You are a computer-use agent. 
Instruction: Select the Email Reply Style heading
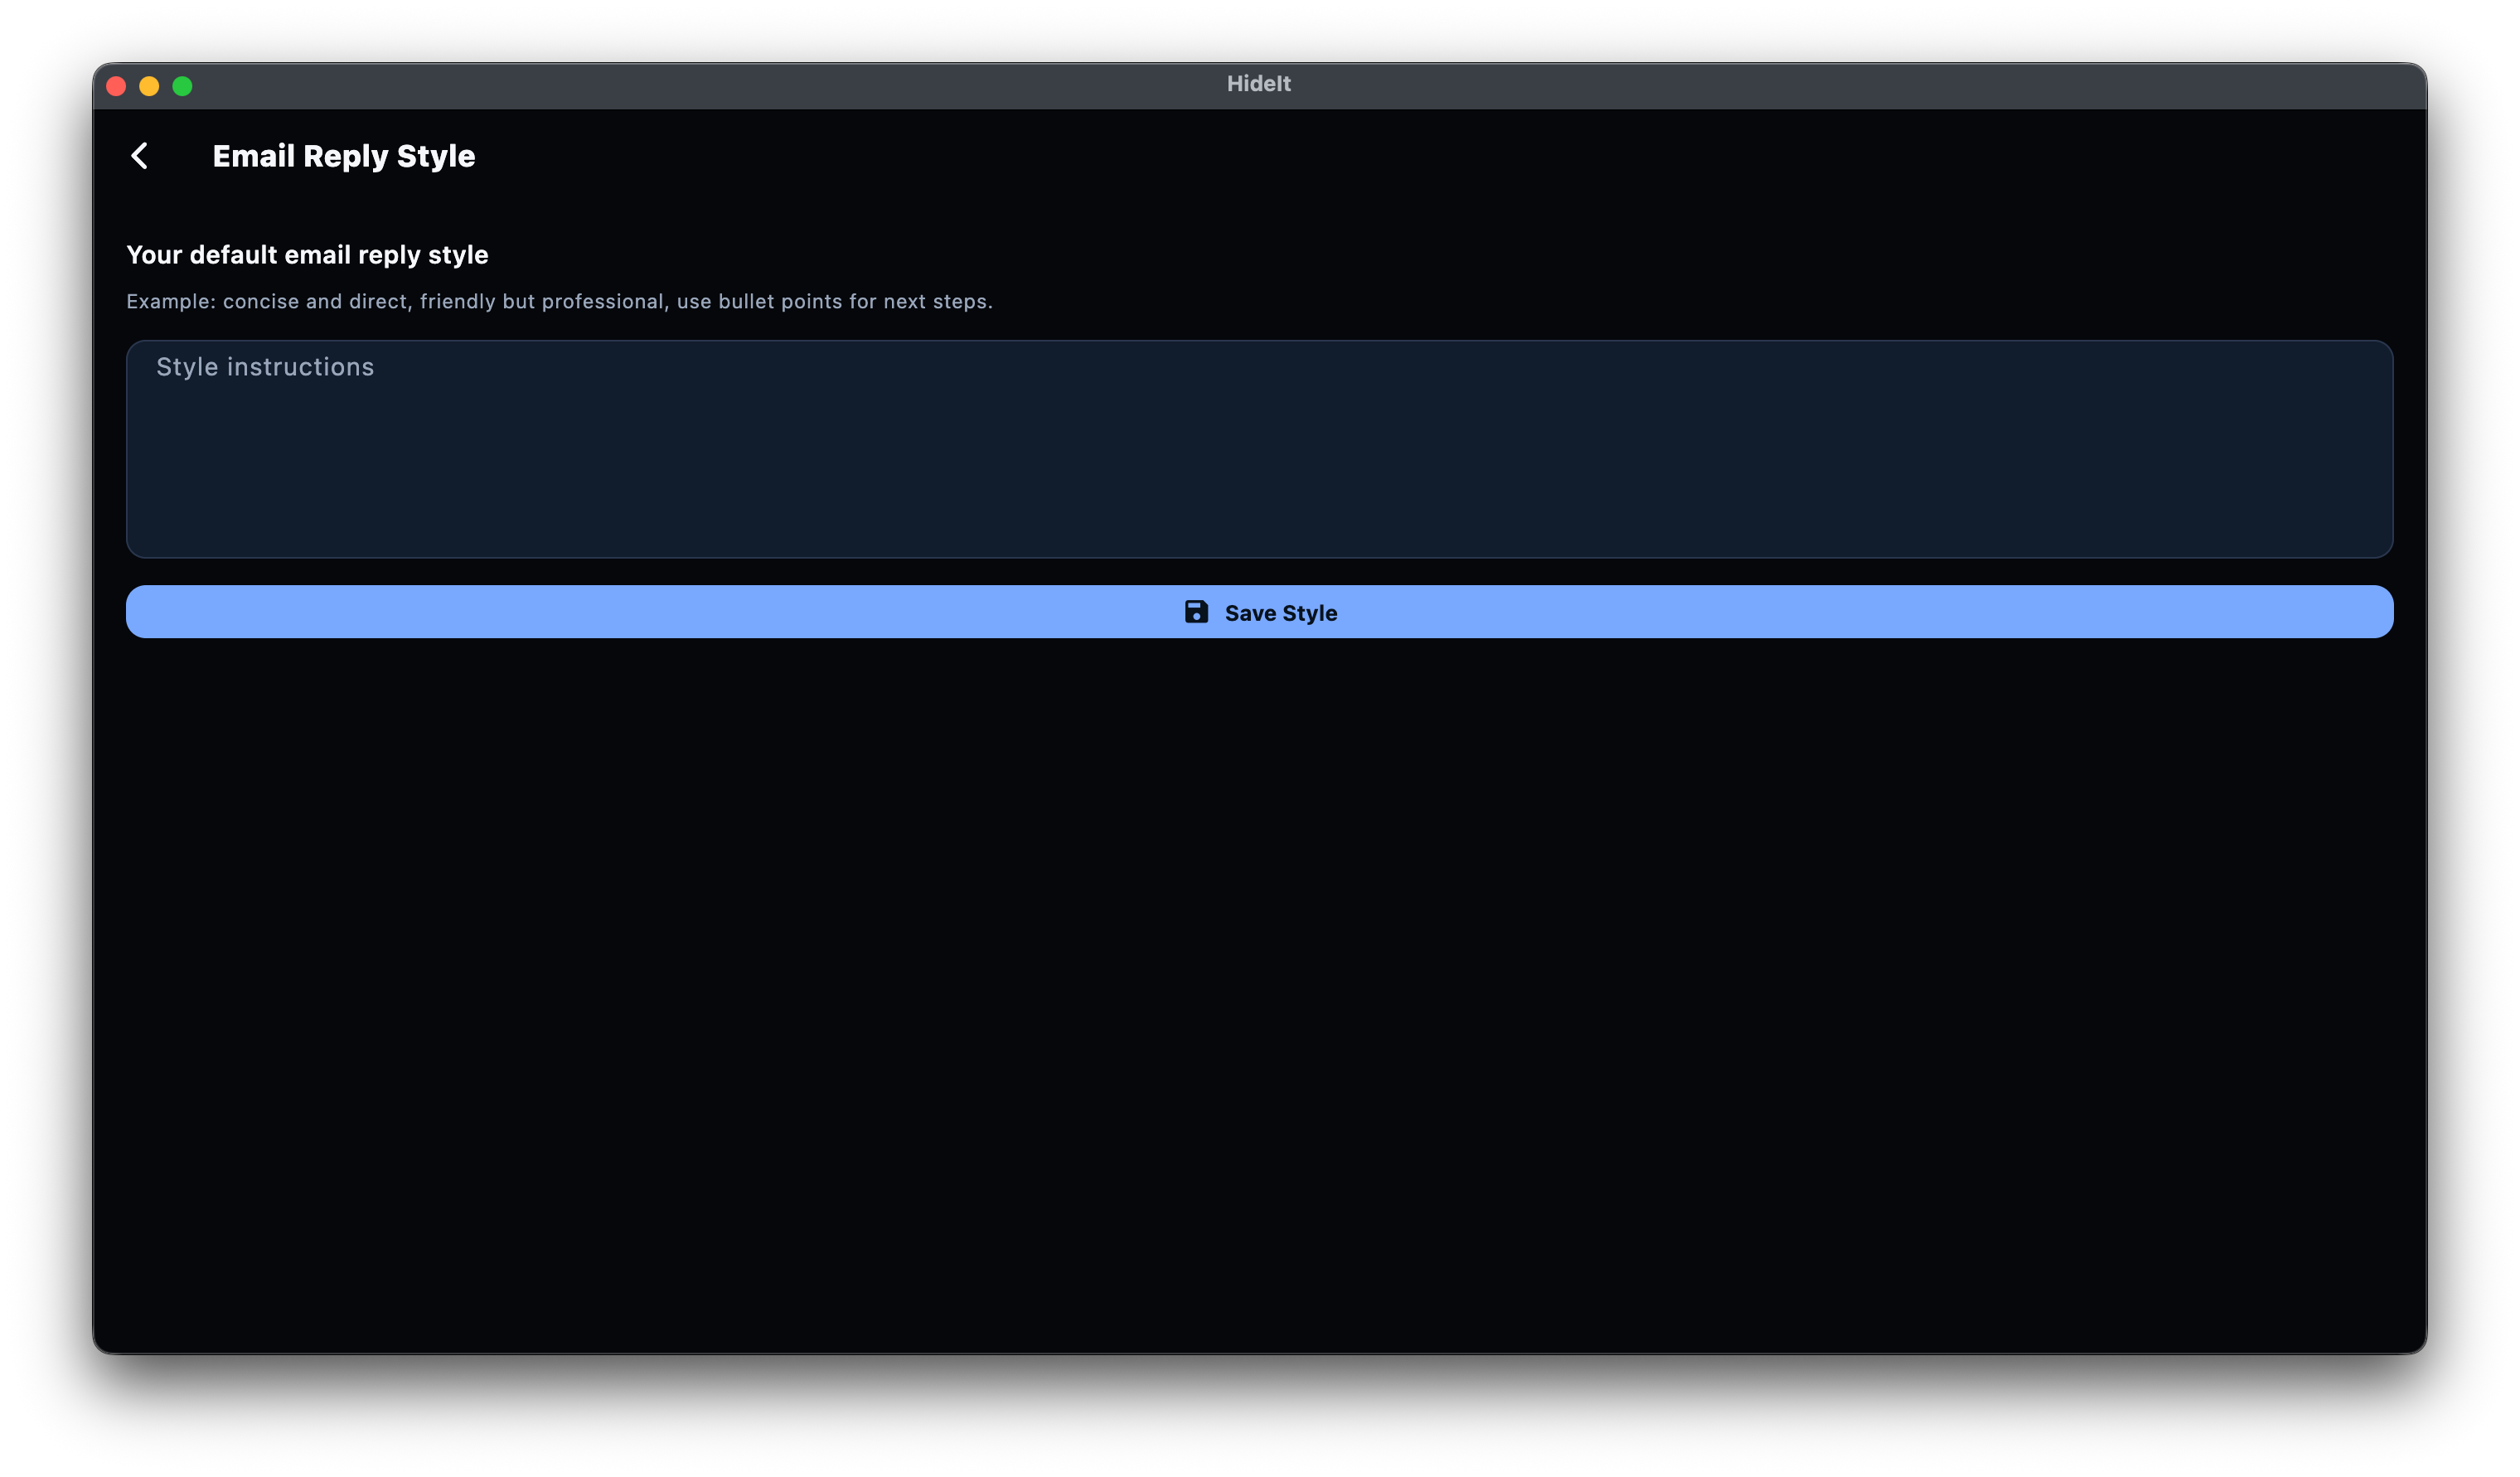point(344,156)
